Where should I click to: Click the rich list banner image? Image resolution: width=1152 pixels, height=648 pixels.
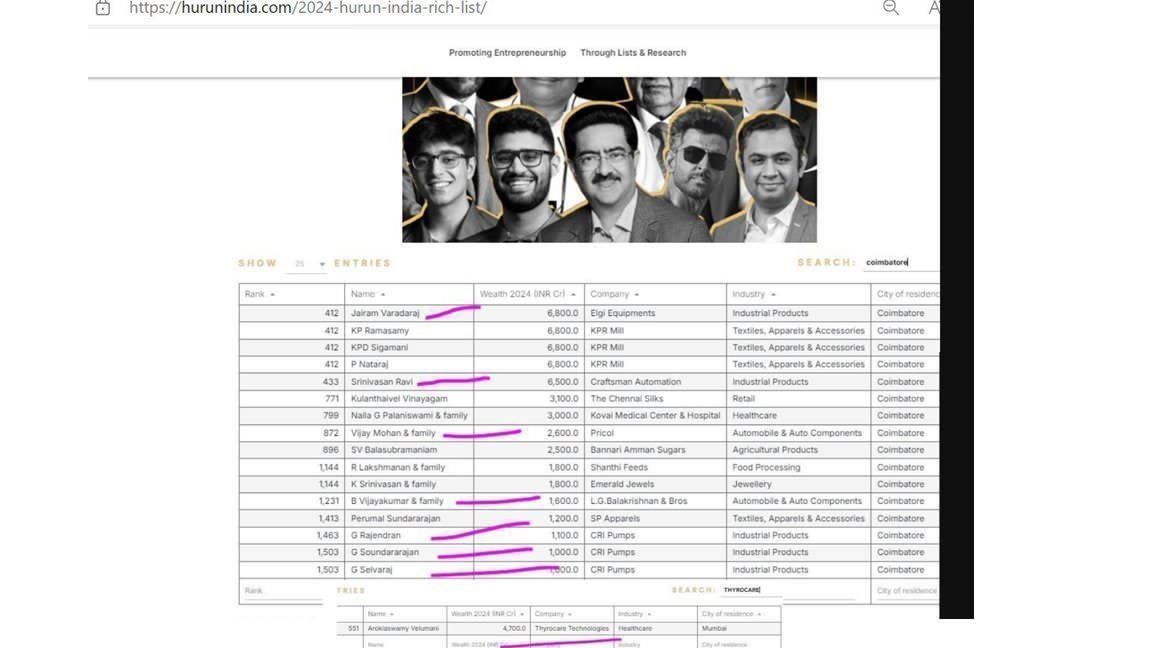pos(609,159)
